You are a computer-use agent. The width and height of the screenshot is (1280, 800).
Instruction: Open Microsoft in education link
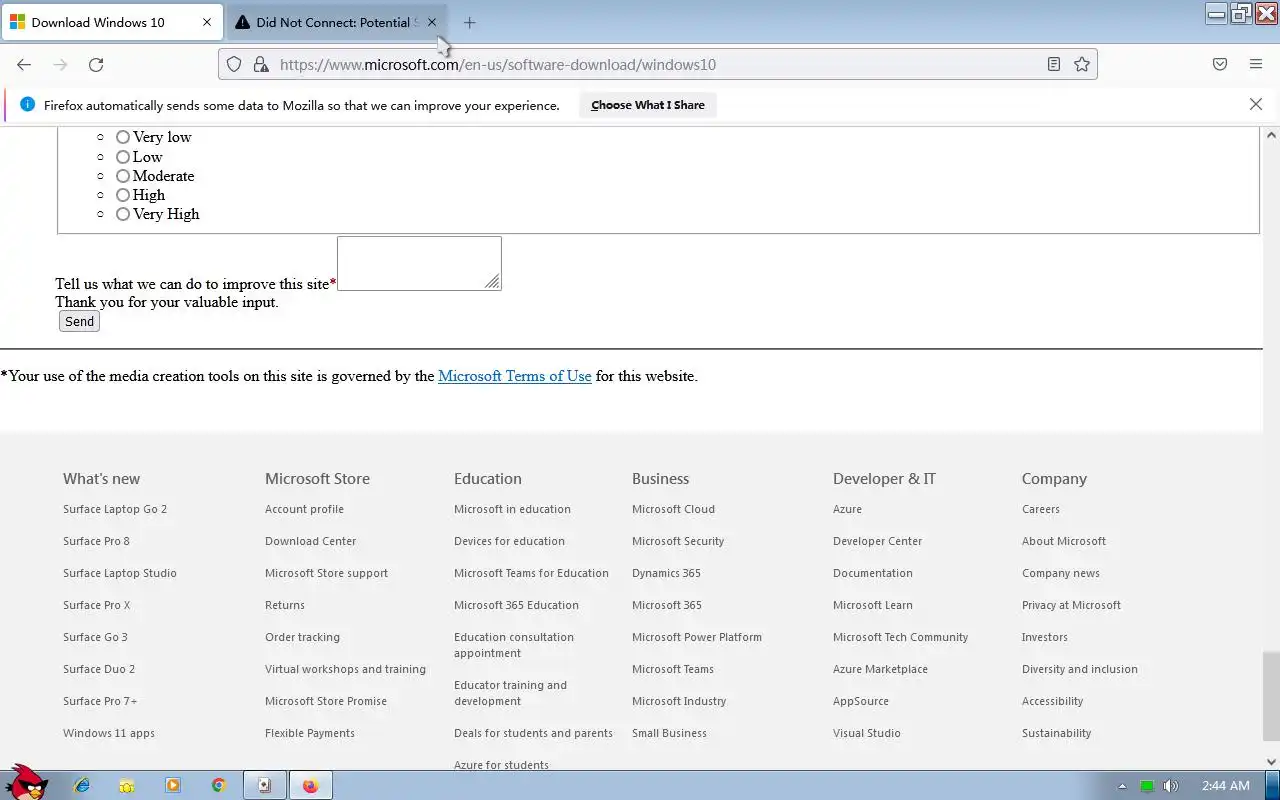coord(512,509)
